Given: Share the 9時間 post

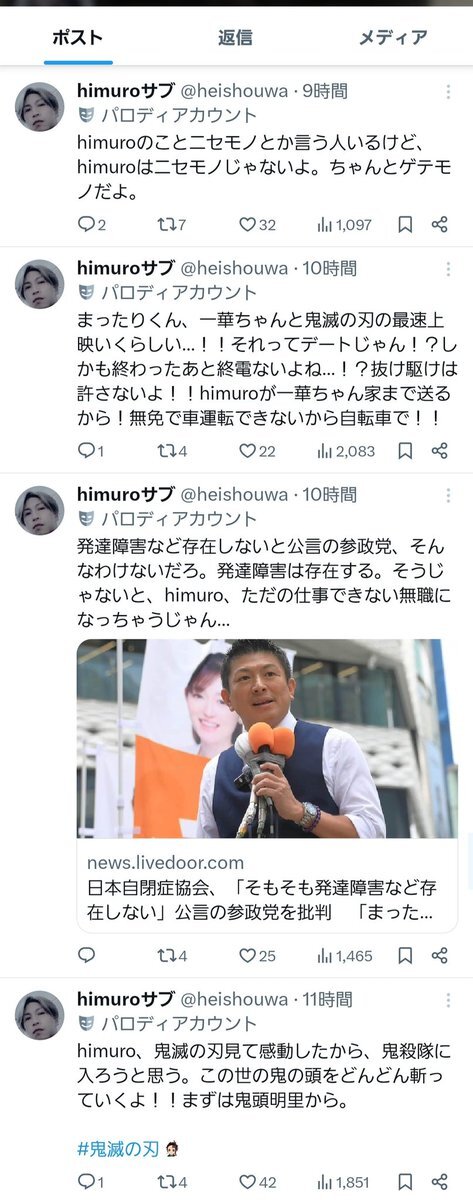Looking at the screenshot, I should pos(439,225).
